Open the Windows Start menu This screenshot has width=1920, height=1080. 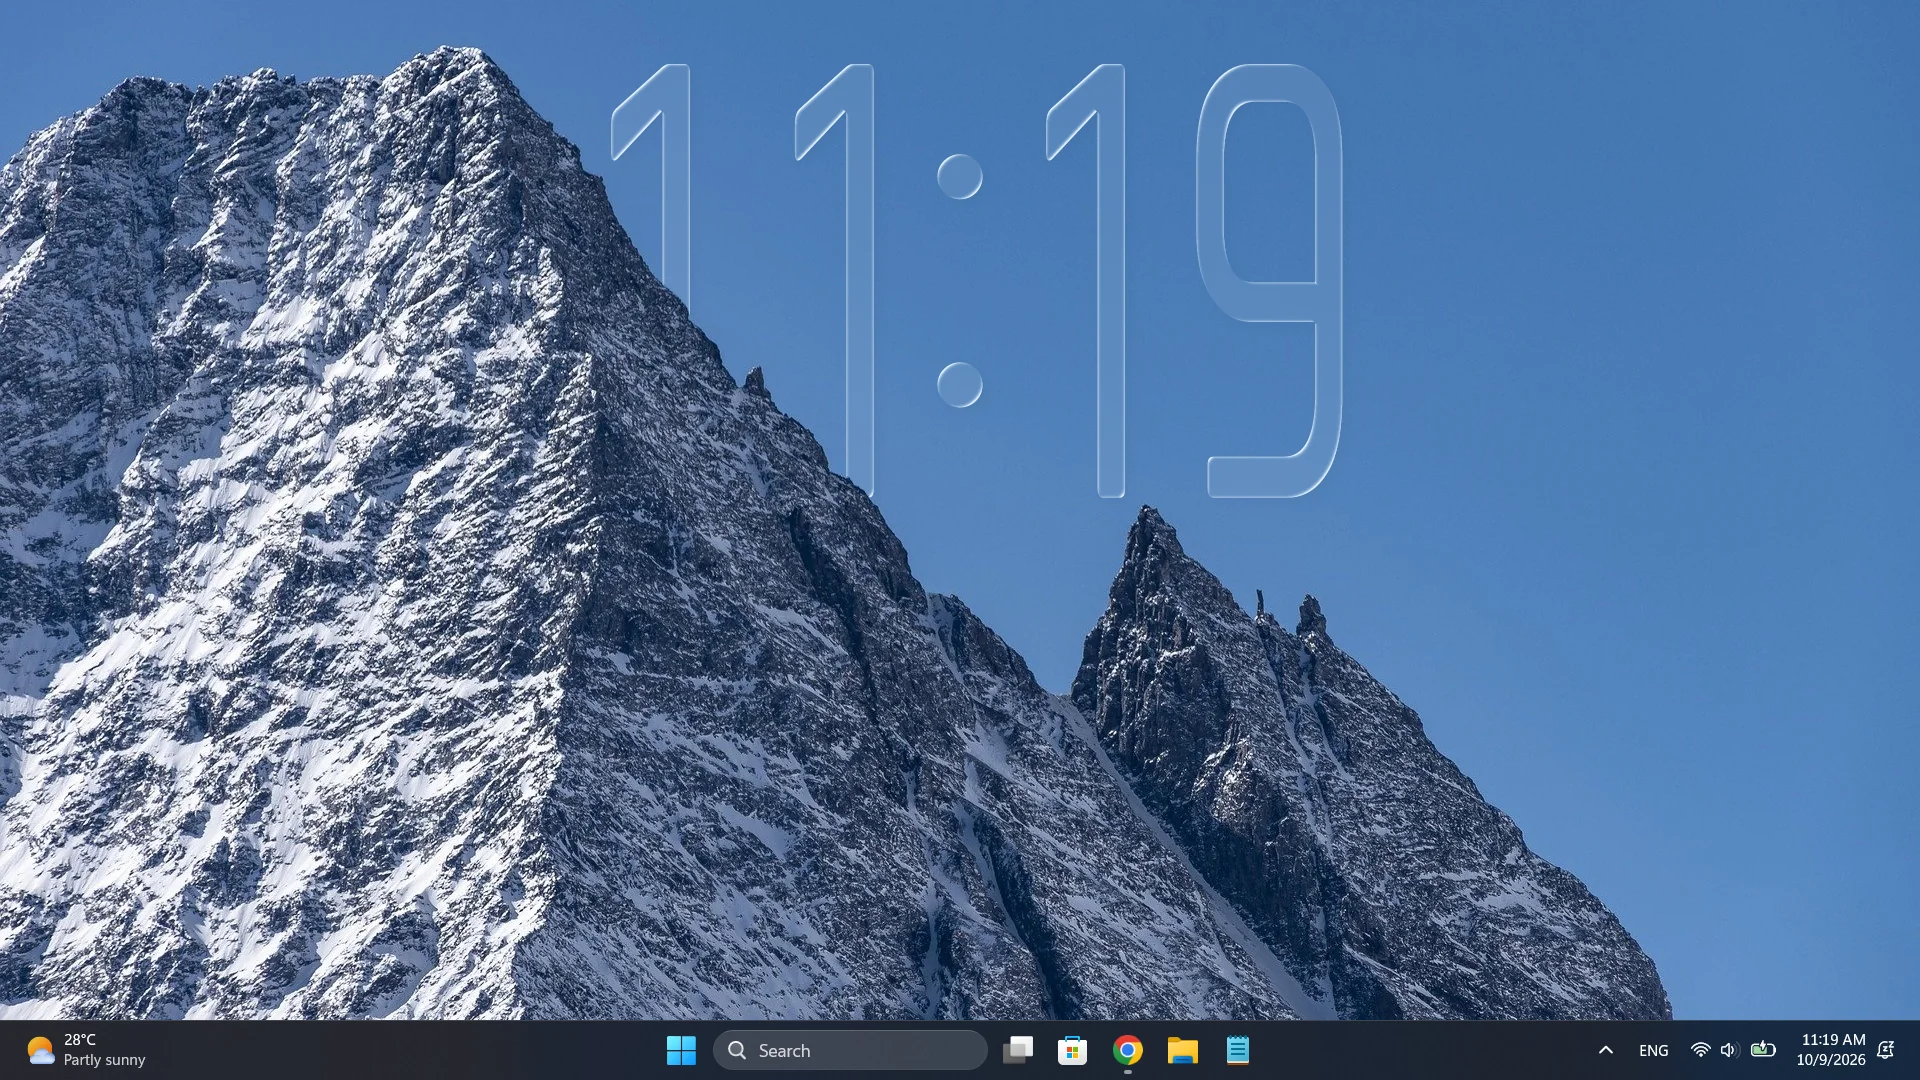pos(681,1050)
